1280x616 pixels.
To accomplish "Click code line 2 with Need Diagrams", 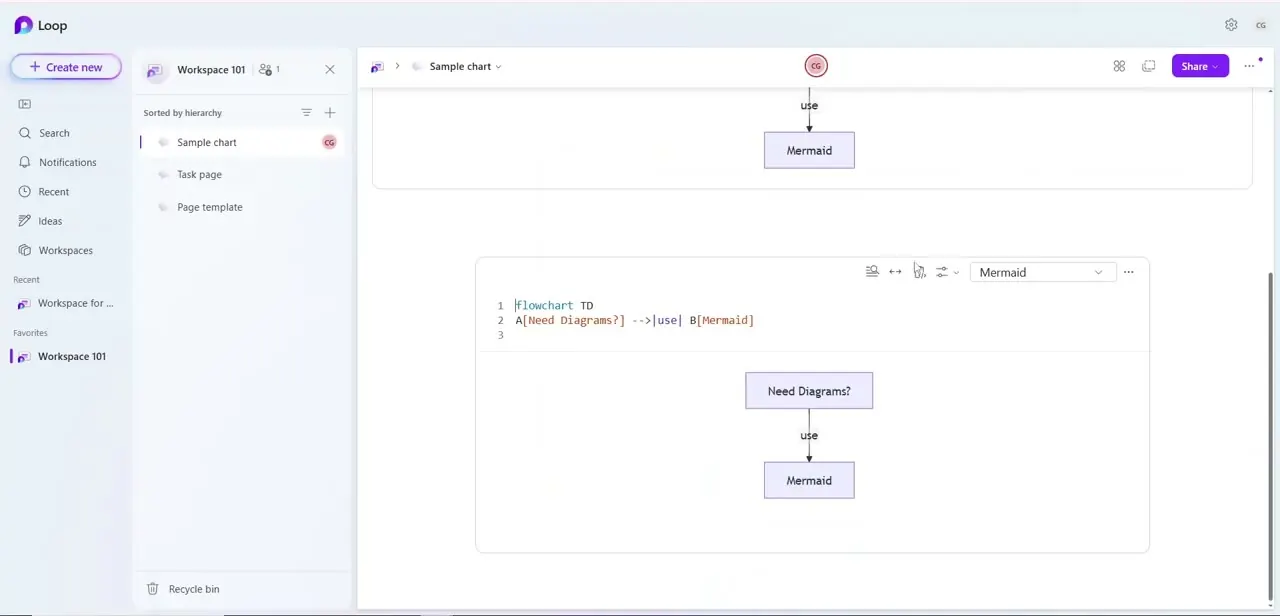I will [x=635, y=320].
